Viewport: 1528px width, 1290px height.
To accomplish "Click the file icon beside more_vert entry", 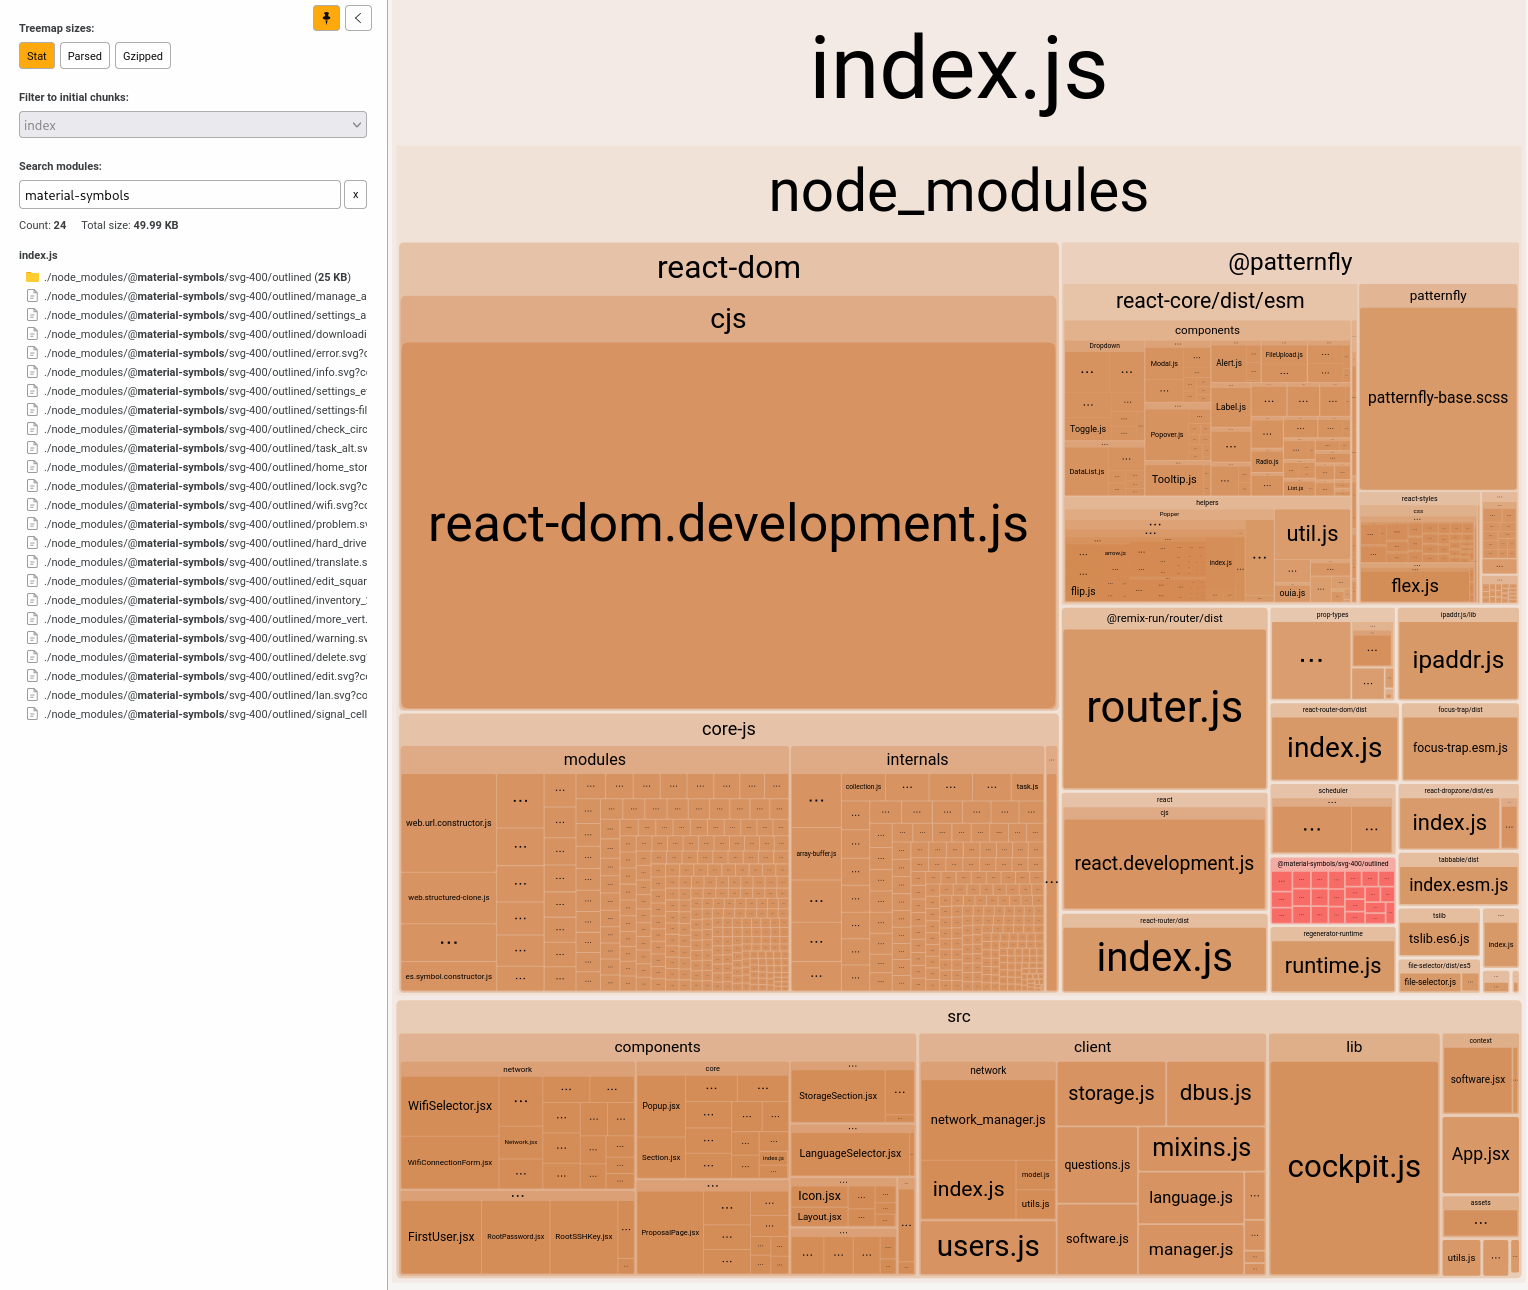I will click(x=32, y=619).
